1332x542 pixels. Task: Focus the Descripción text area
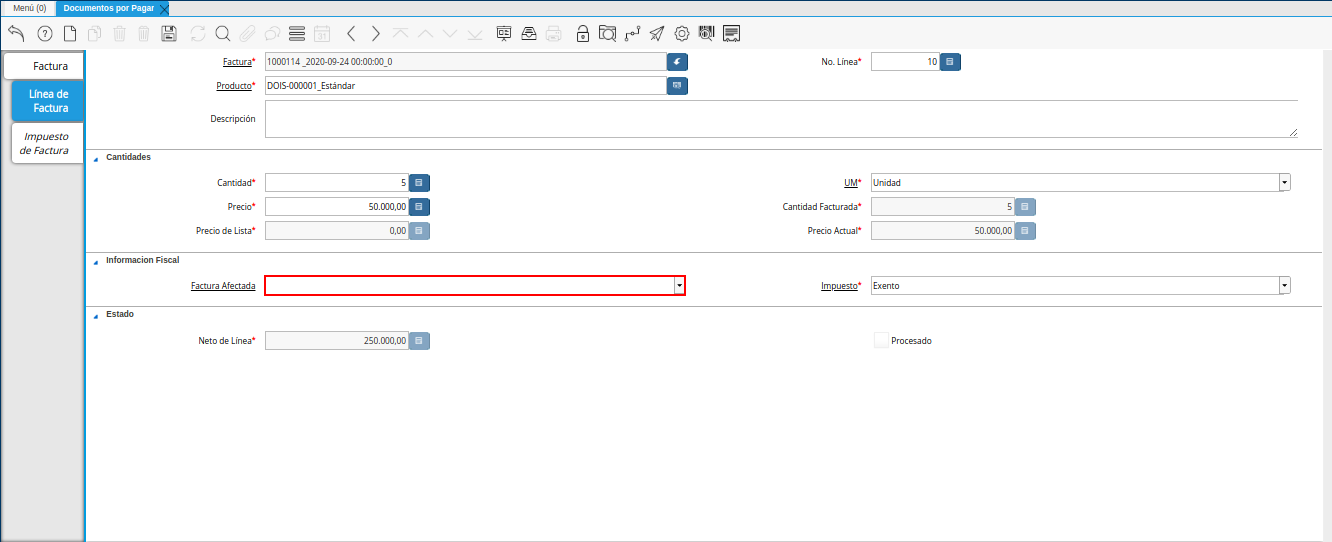(781, 119)
